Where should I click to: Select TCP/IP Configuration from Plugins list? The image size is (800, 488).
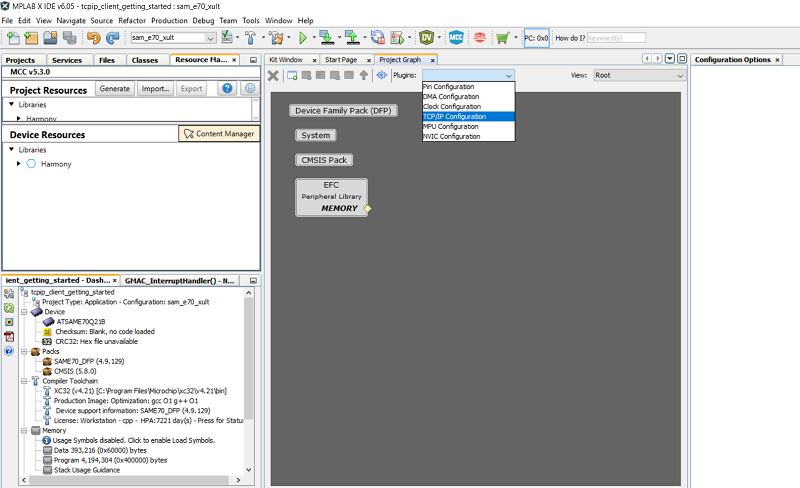468,116
